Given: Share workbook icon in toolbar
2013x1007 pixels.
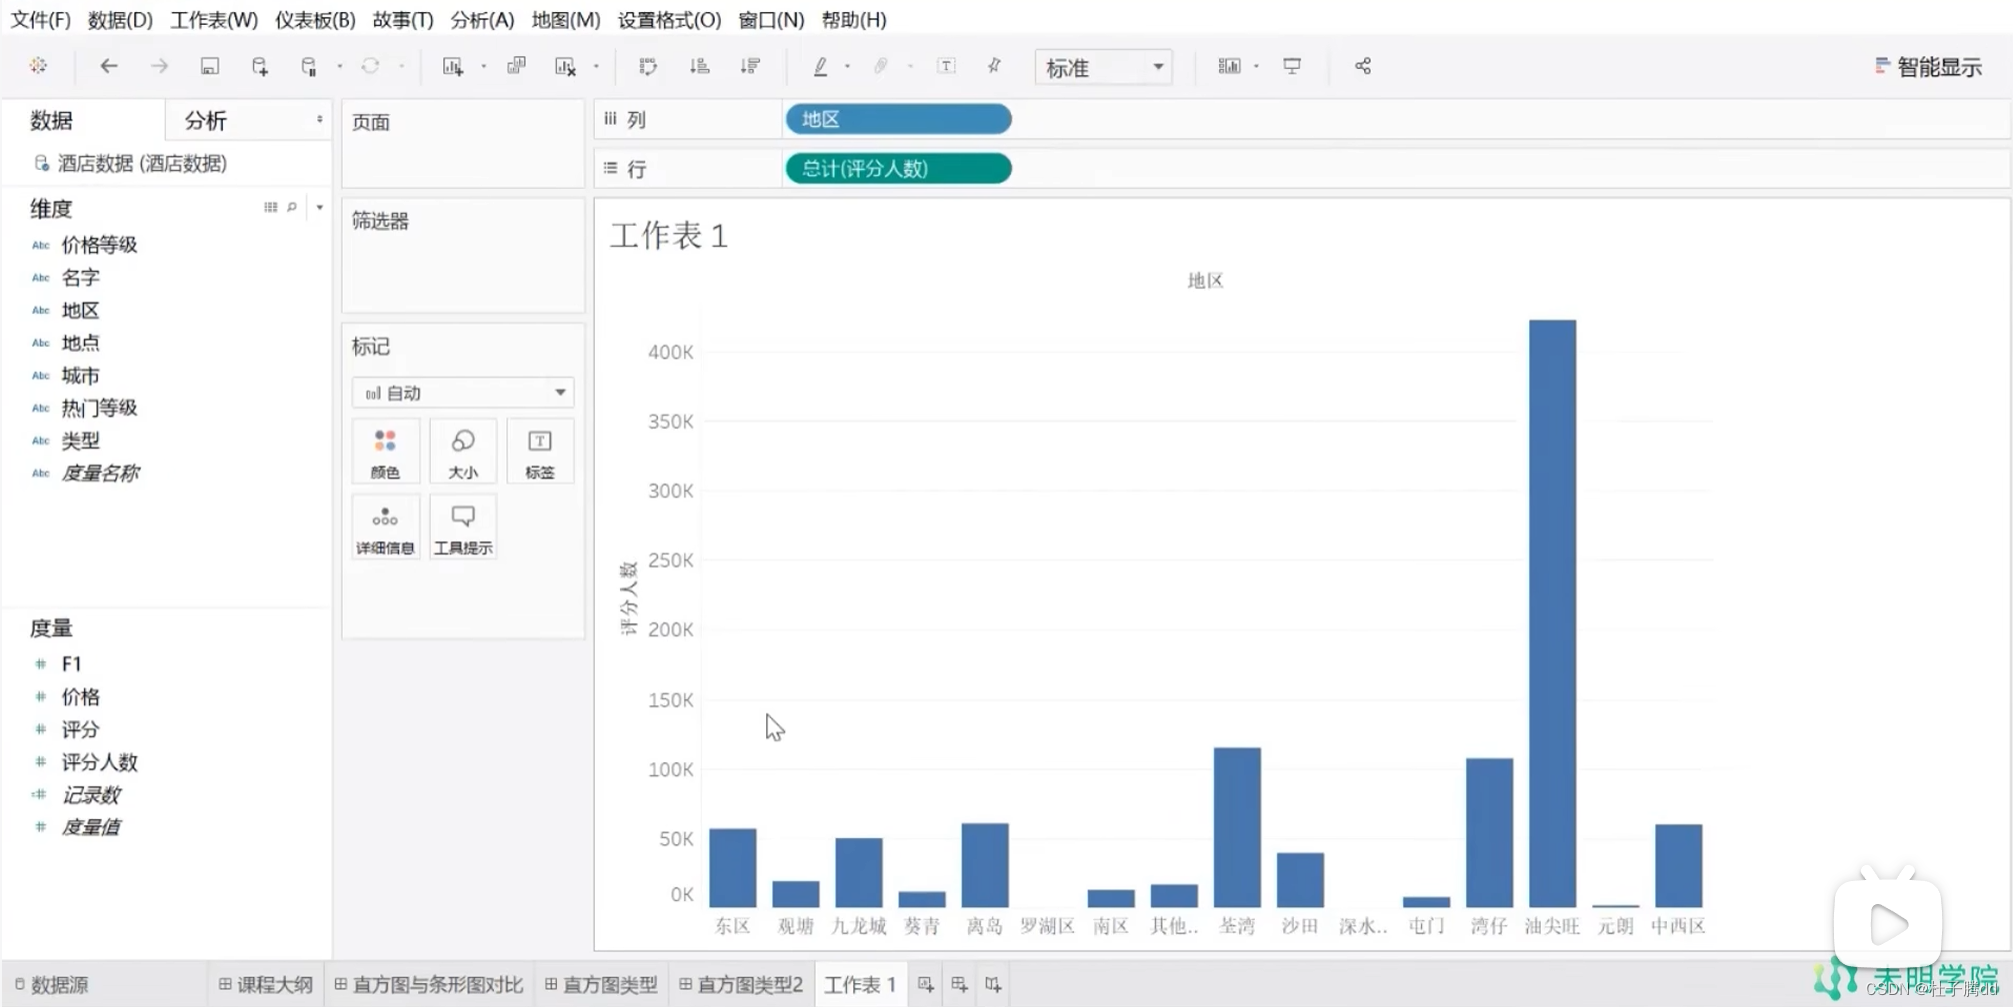Looking at the screenshot, I should [x=1363, y=66].
